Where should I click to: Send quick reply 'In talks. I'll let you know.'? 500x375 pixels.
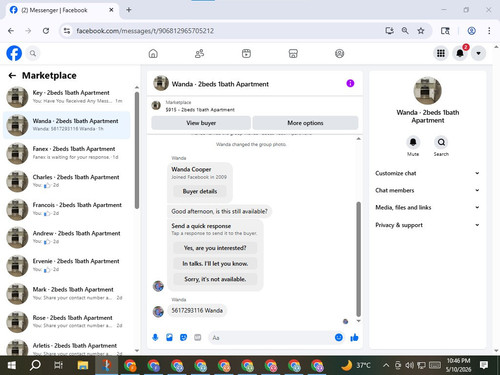tap(215, 264)
